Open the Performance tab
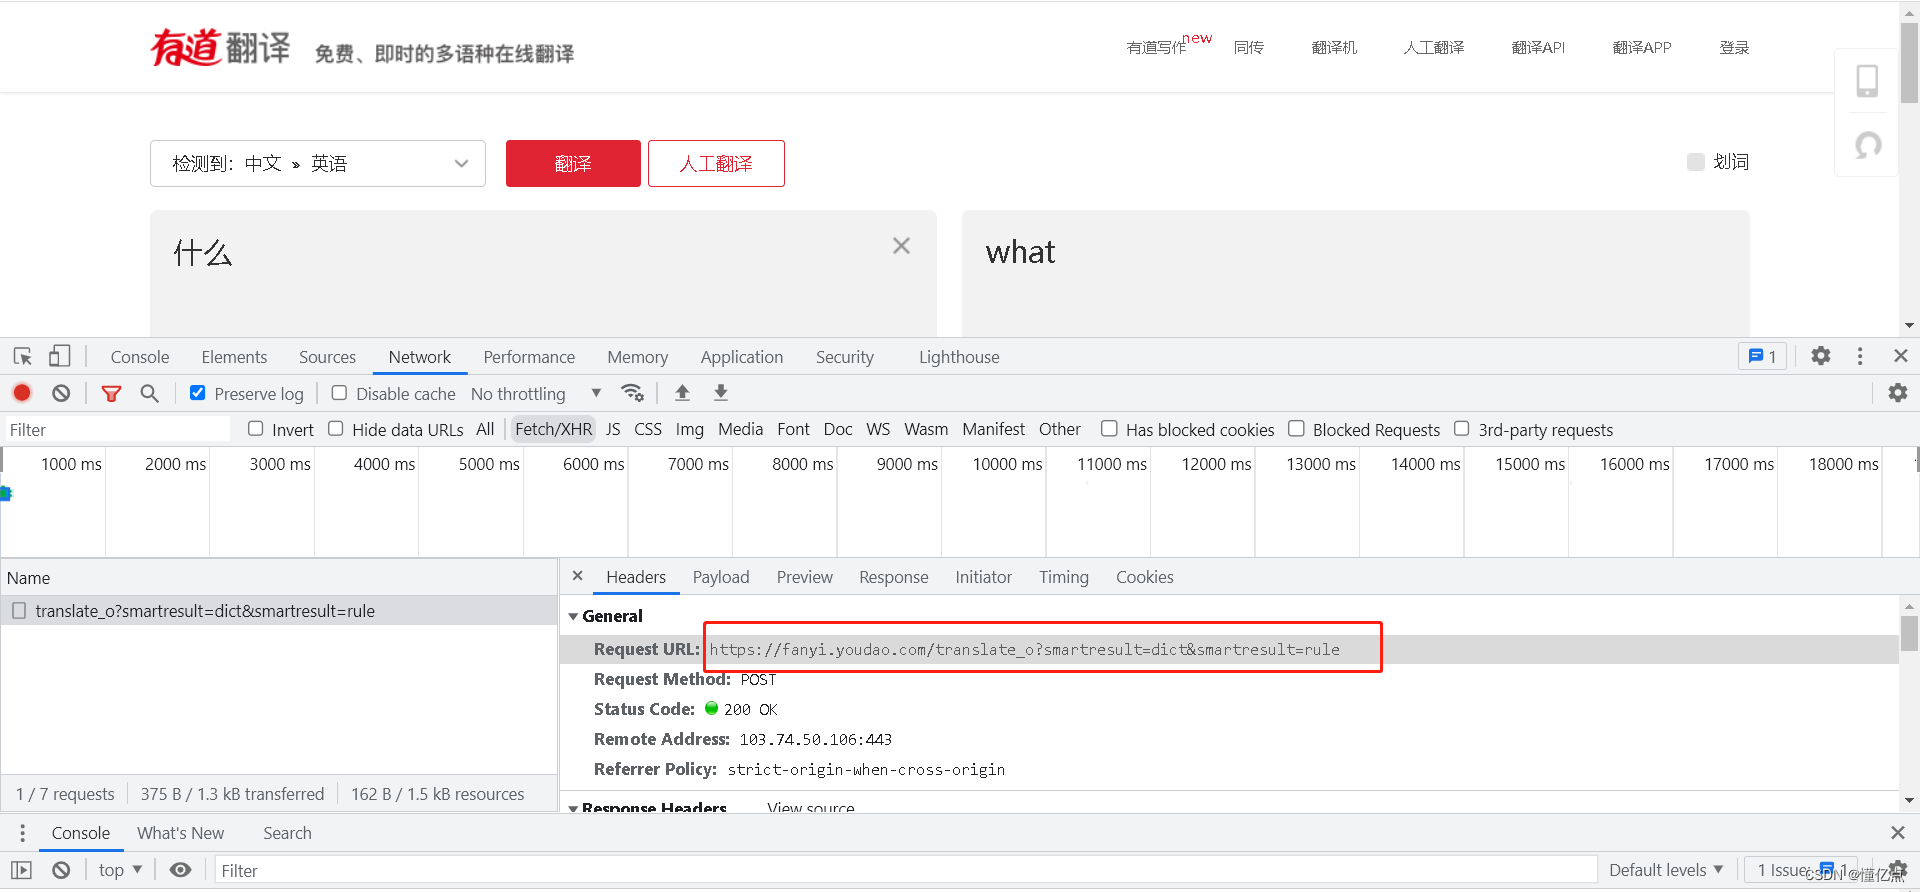This screenshot has height=892, width=1920. pyautogui.click(x=529, y=357)
